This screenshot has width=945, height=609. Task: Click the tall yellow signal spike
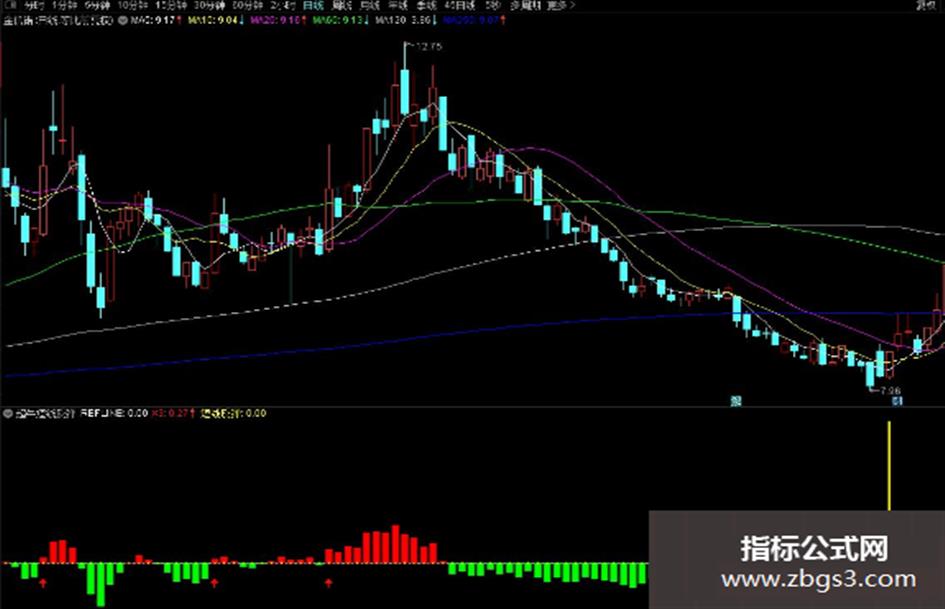pos(889,465)
